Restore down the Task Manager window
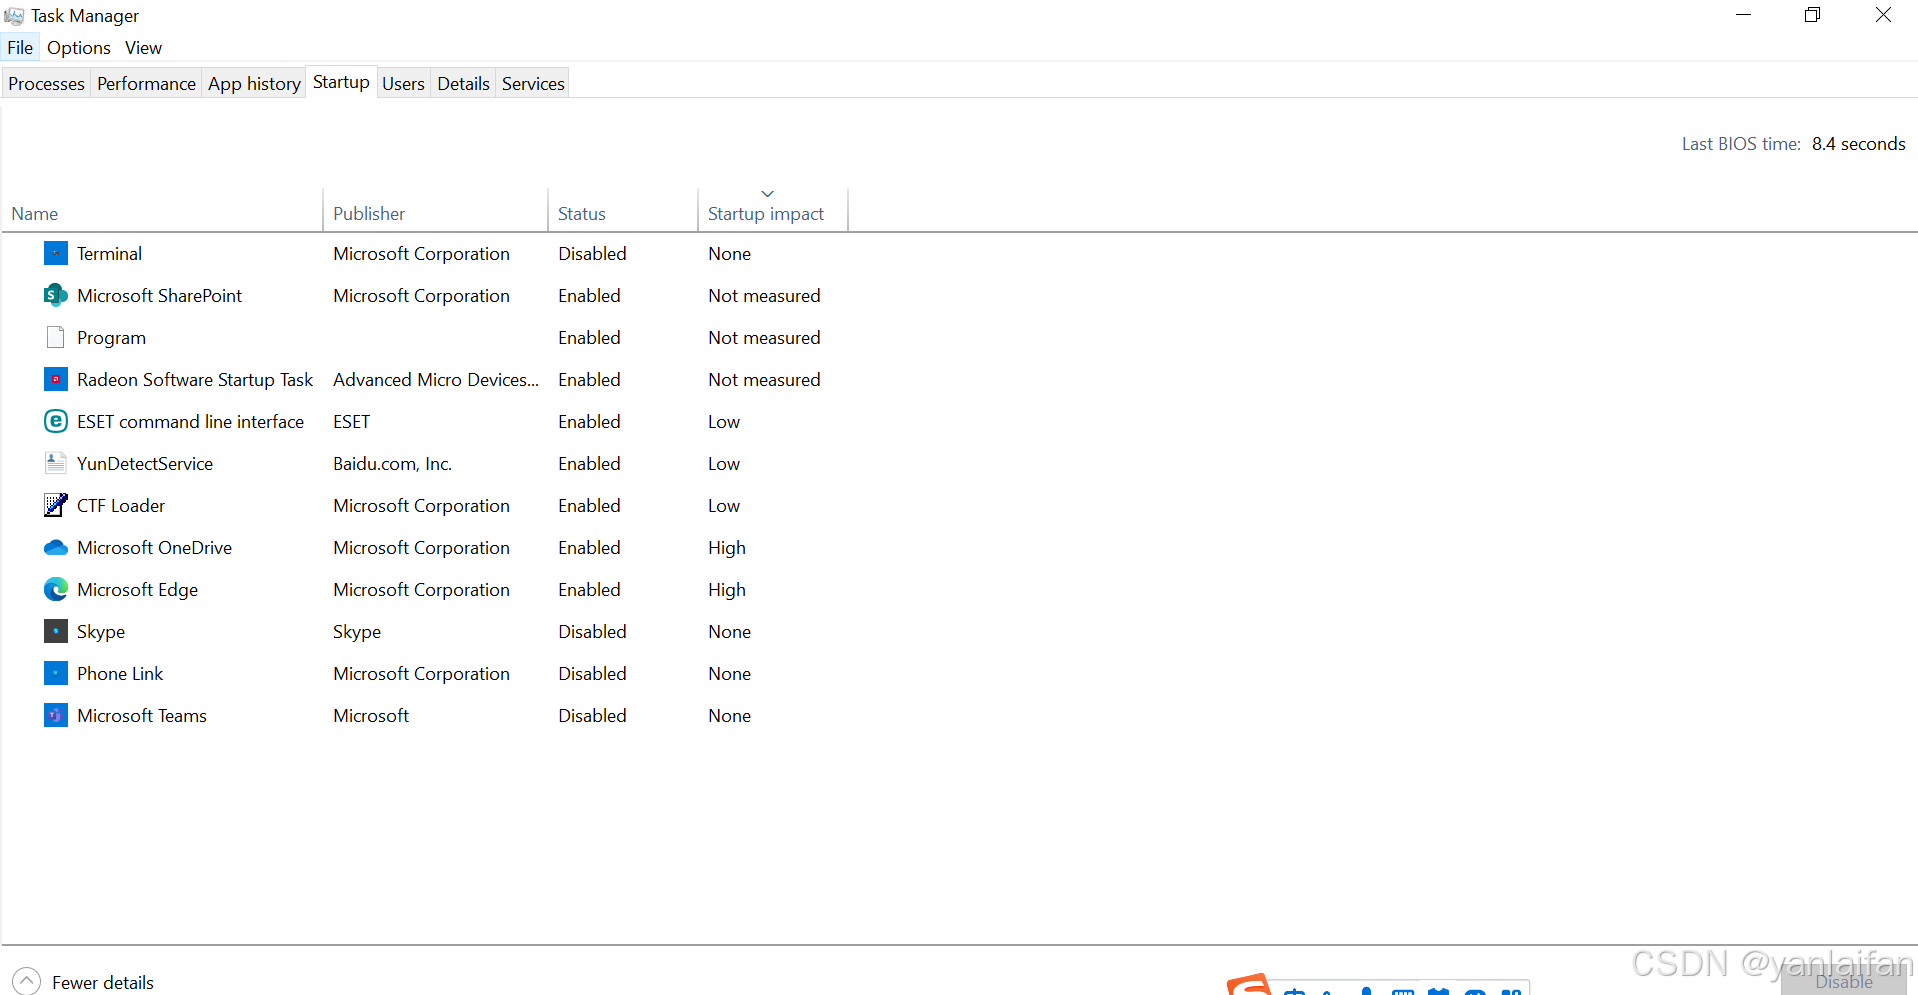 [x=1812, y=15]
